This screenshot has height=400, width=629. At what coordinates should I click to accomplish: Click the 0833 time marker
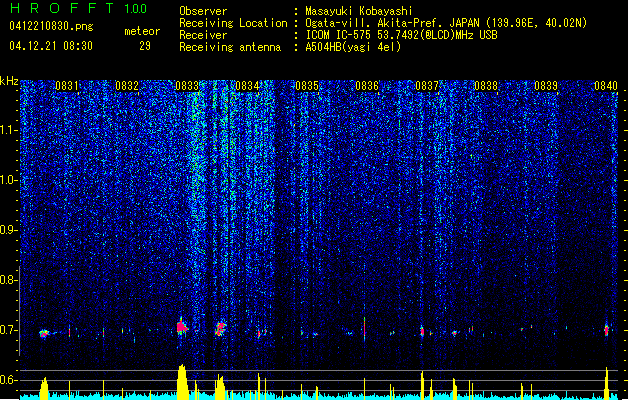pos(187,85)
